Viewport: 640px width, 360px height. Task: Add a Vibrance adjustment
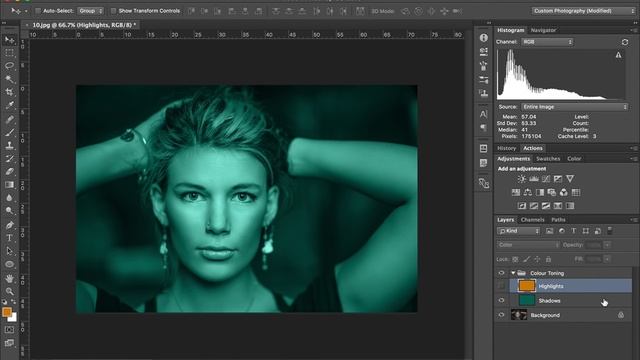[570, 179]
